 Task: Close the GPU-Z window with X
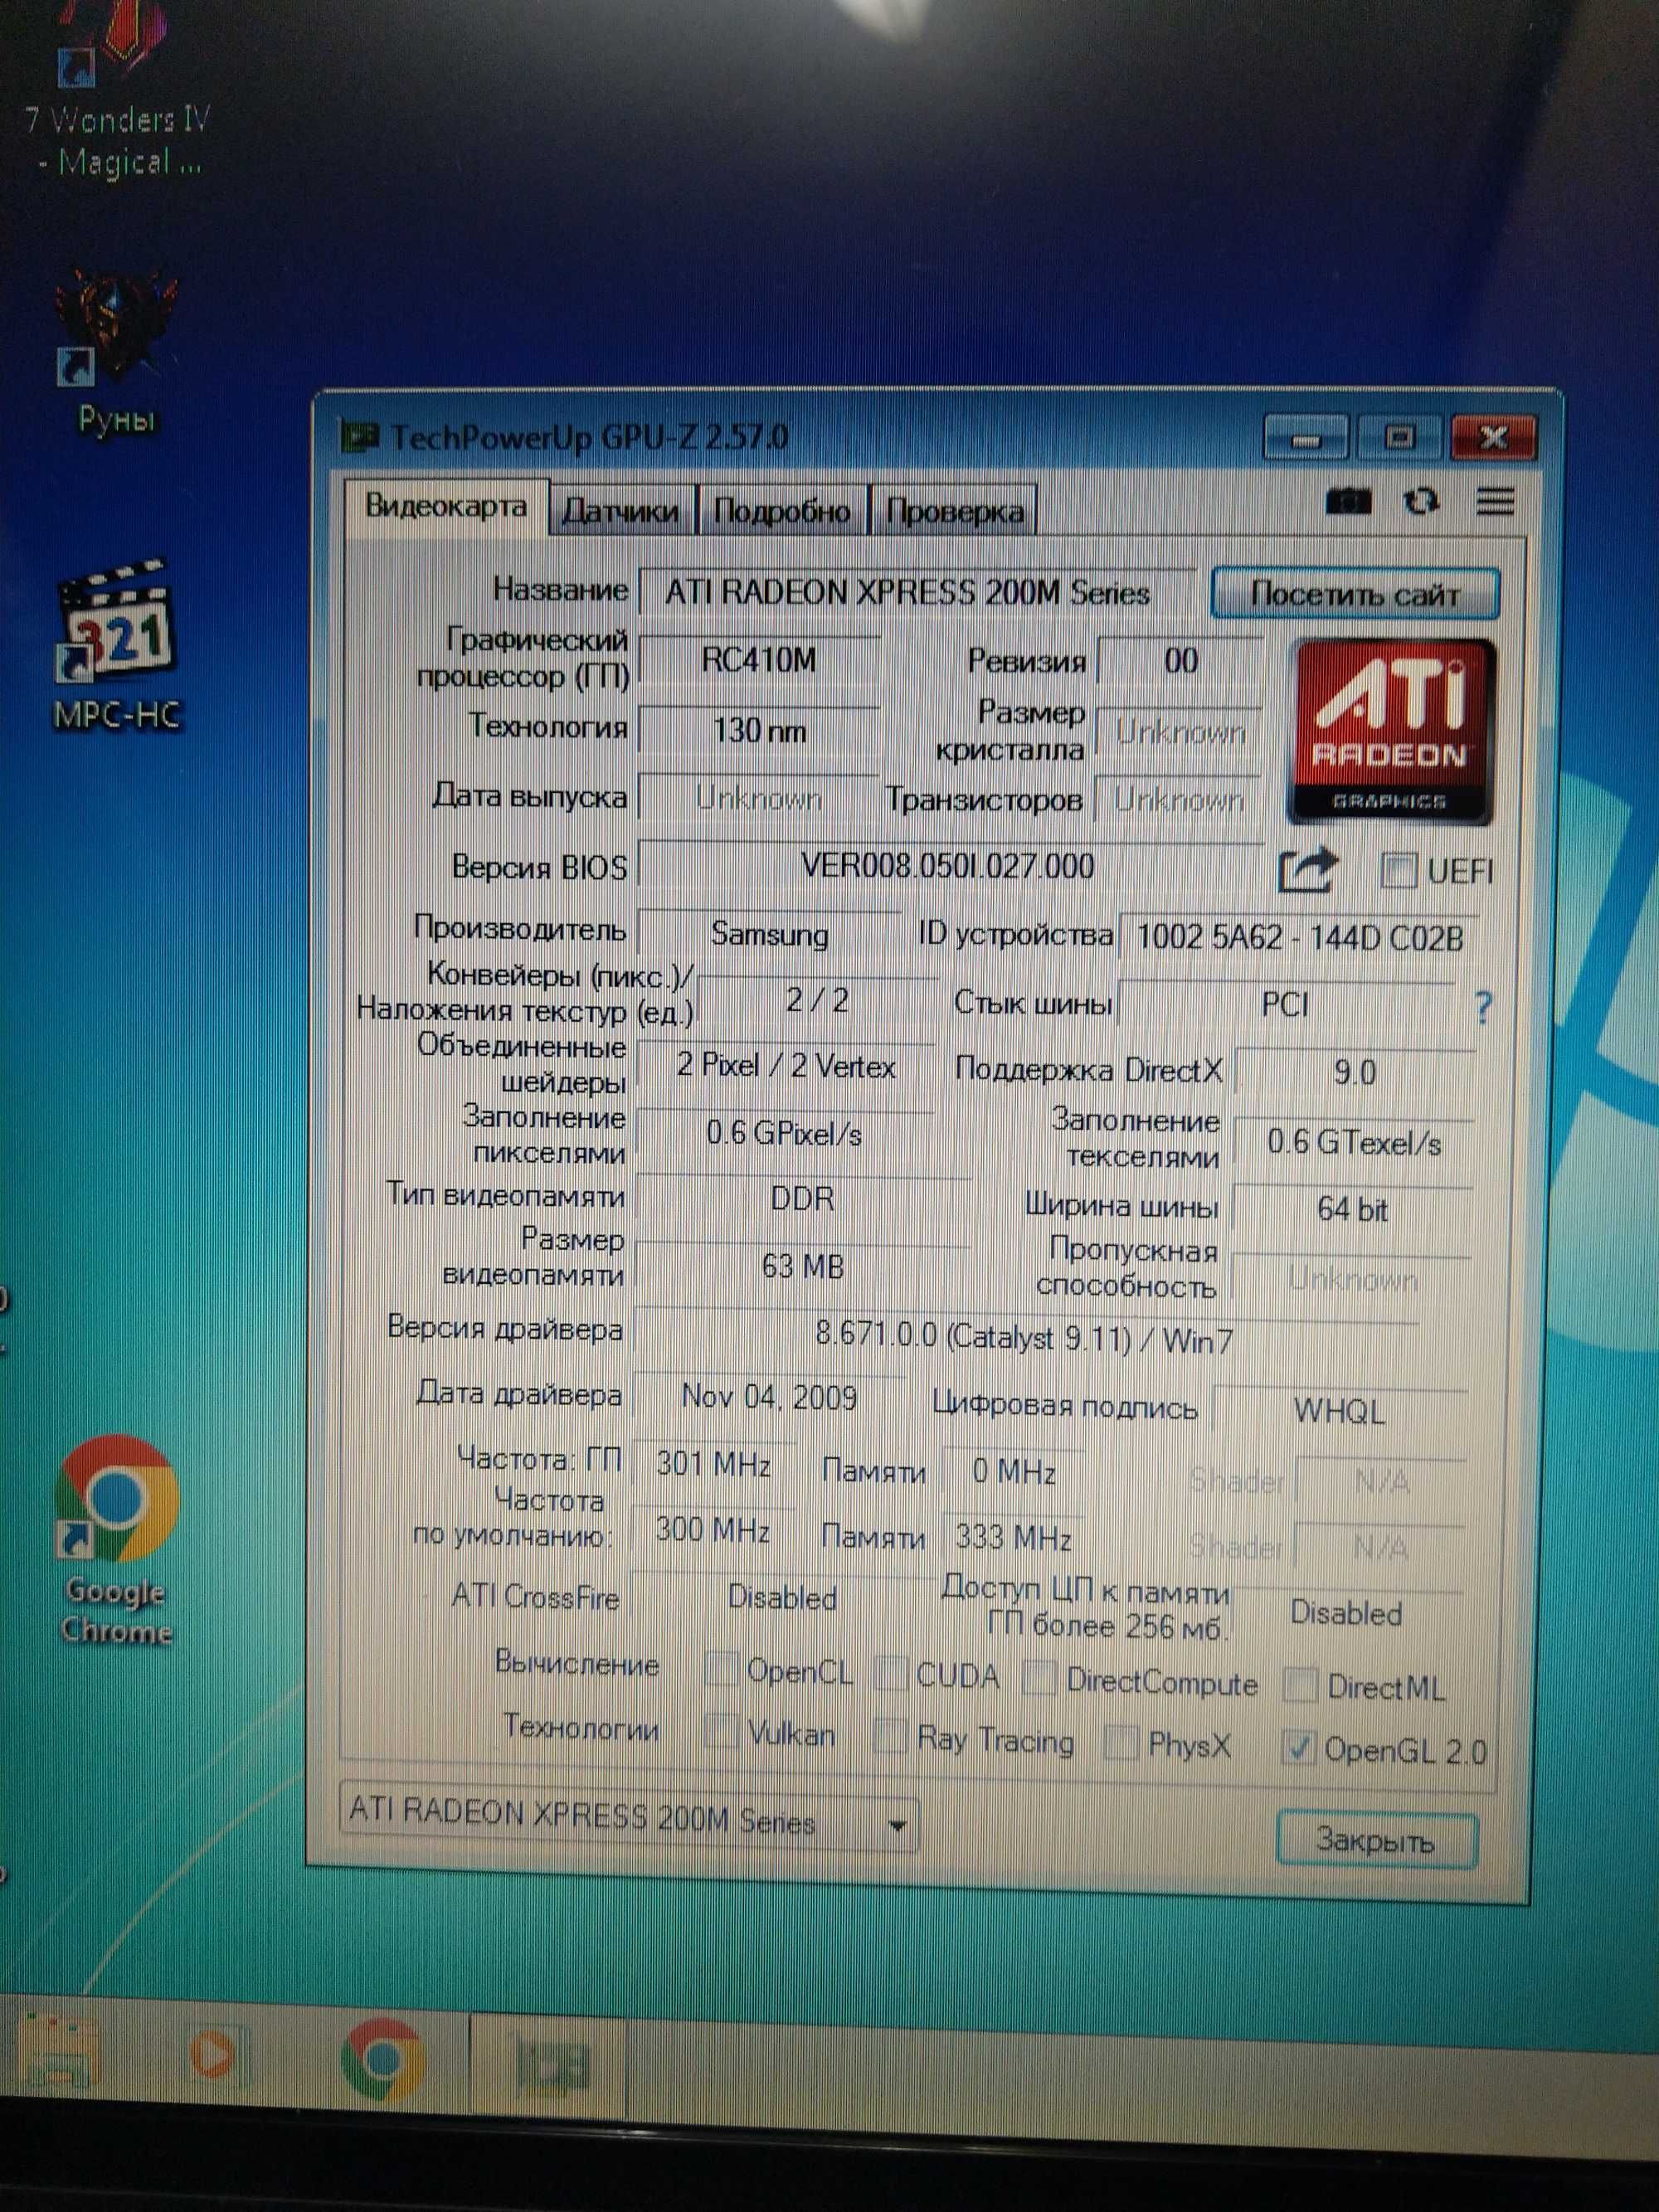(x=1492, y=437)
